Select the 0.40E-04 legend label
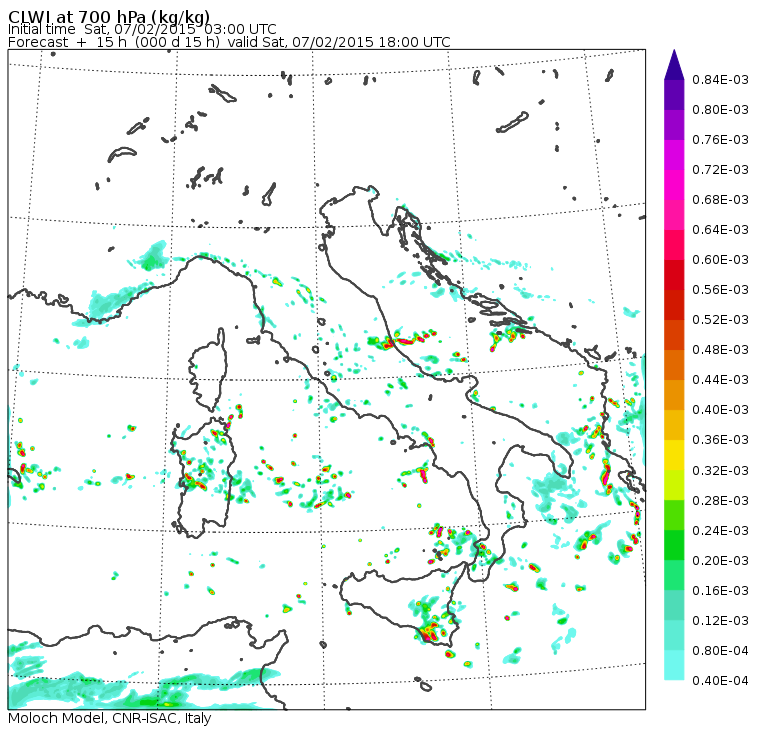The image size is (760, 731). click(x=720, y=681)
